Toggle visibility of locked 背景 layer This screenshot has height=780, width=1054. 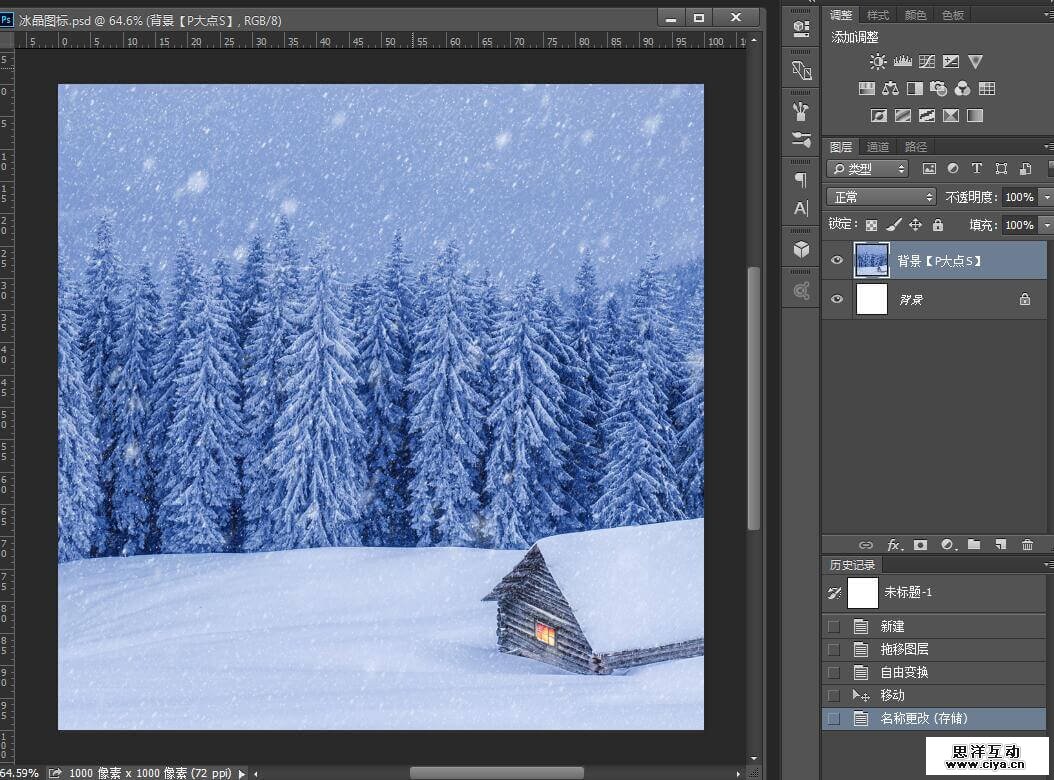pyautogui.click(x=837, y=299)
